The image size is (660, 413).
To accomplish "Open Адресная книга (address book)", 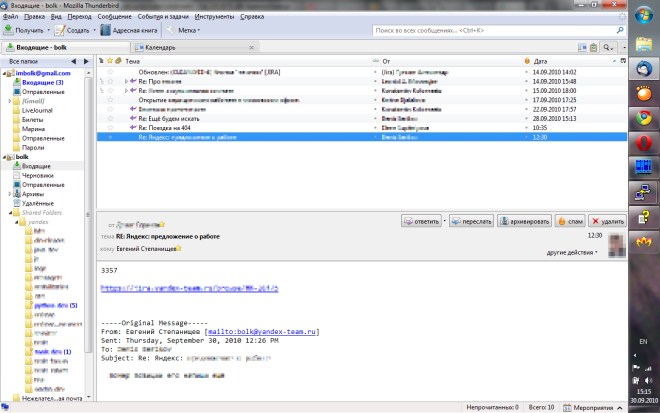I will (129, 30).
